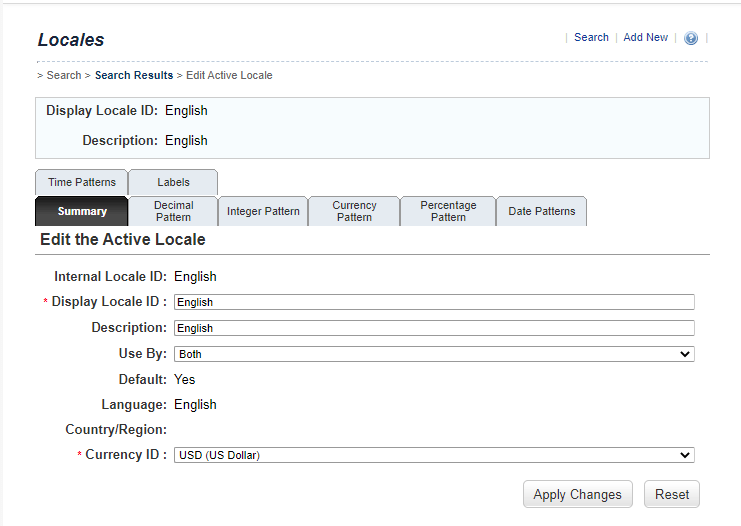Return to Search Results breadcrumb
The width and height of the screenshot is (741, 526).
tap(134, 75)
